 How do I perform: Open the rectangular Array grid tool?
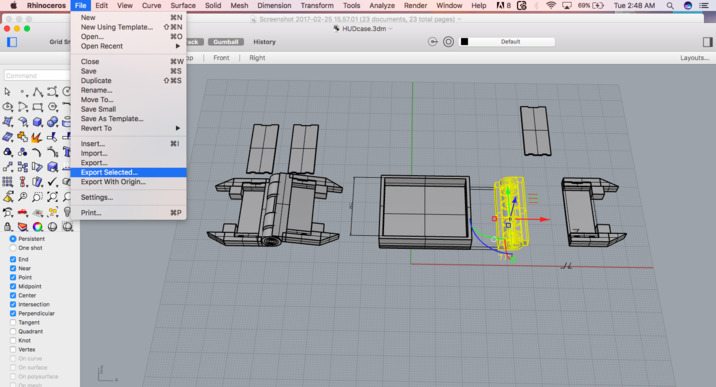(x=7, y=182)
